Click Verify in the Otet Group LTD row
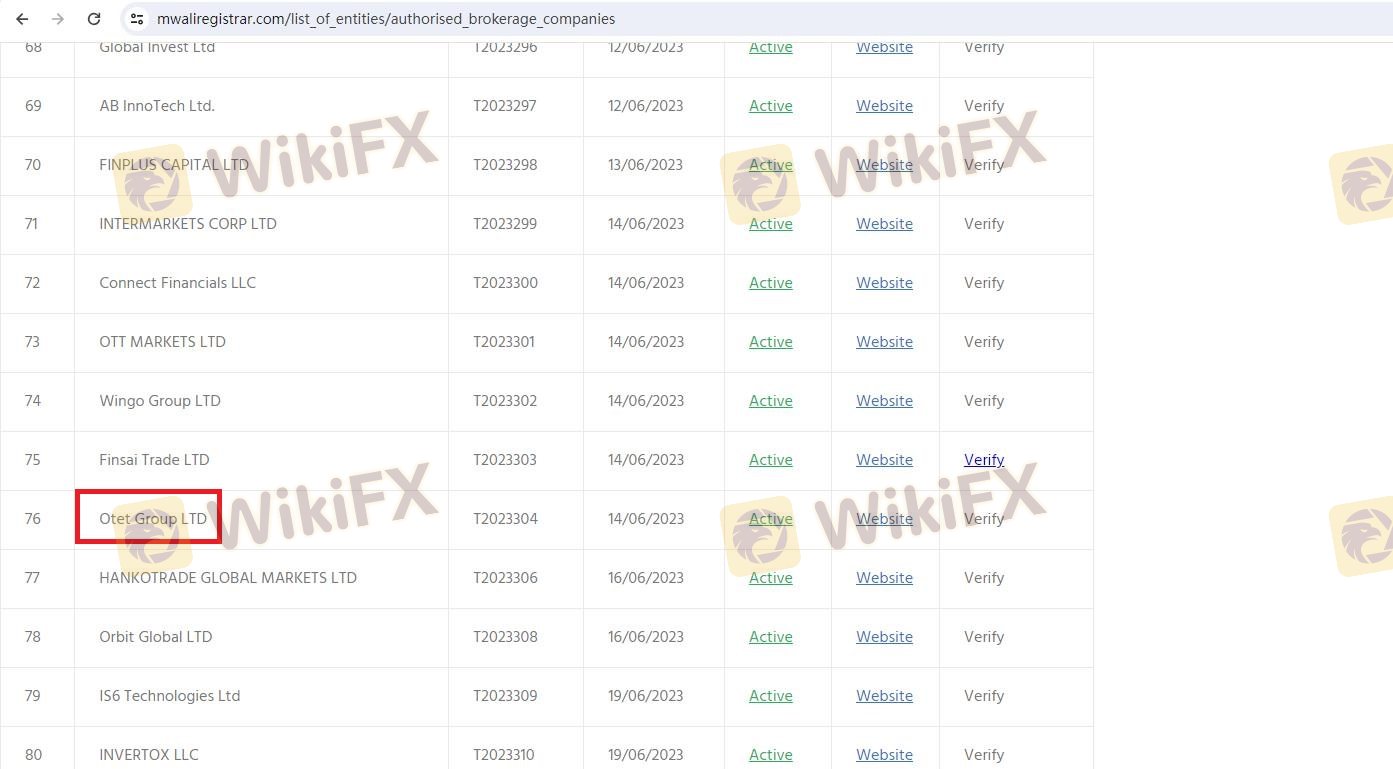The width and height of the screenshot is (1393, 769). (x=984, y=519)
